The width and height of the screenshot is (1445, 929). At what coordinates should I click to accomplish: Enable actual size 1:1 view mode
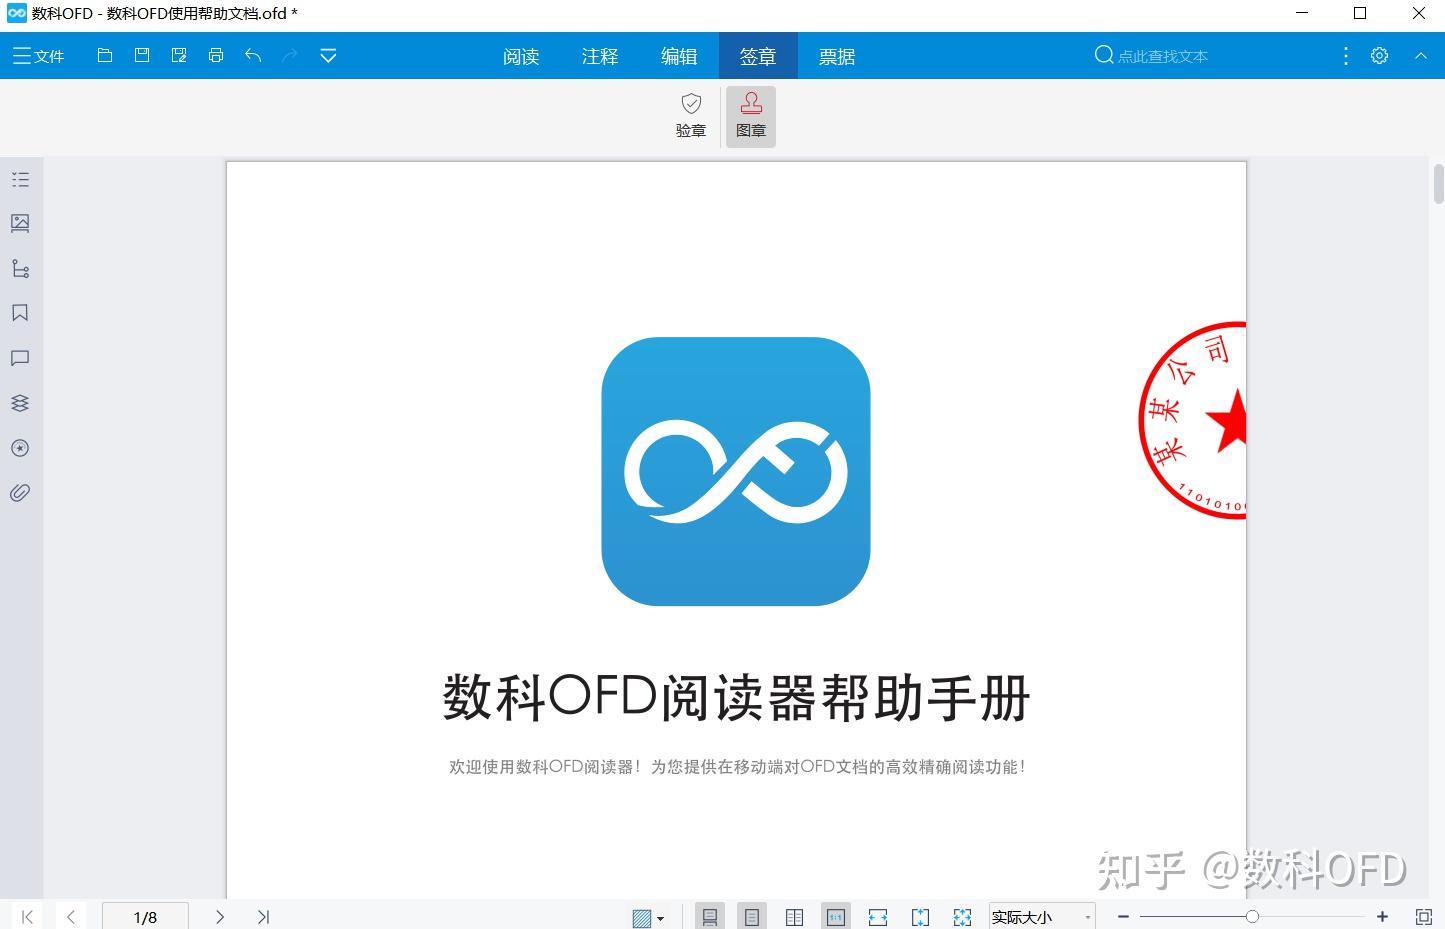pos(835,915)
